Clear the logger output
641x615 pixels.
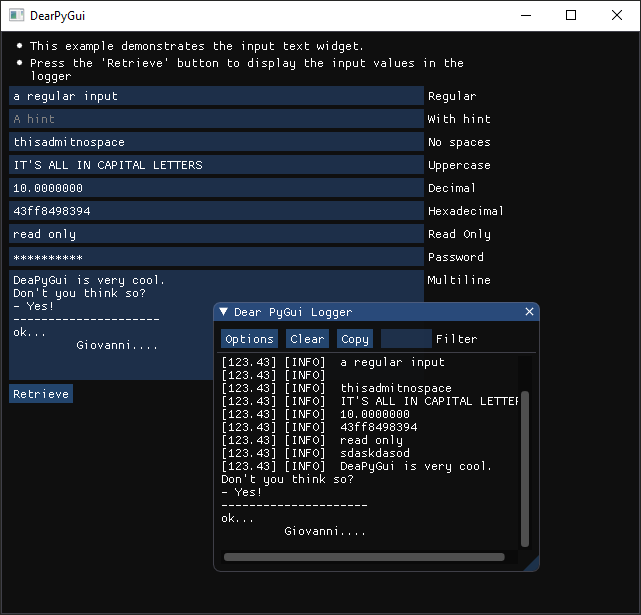point(307,339)
